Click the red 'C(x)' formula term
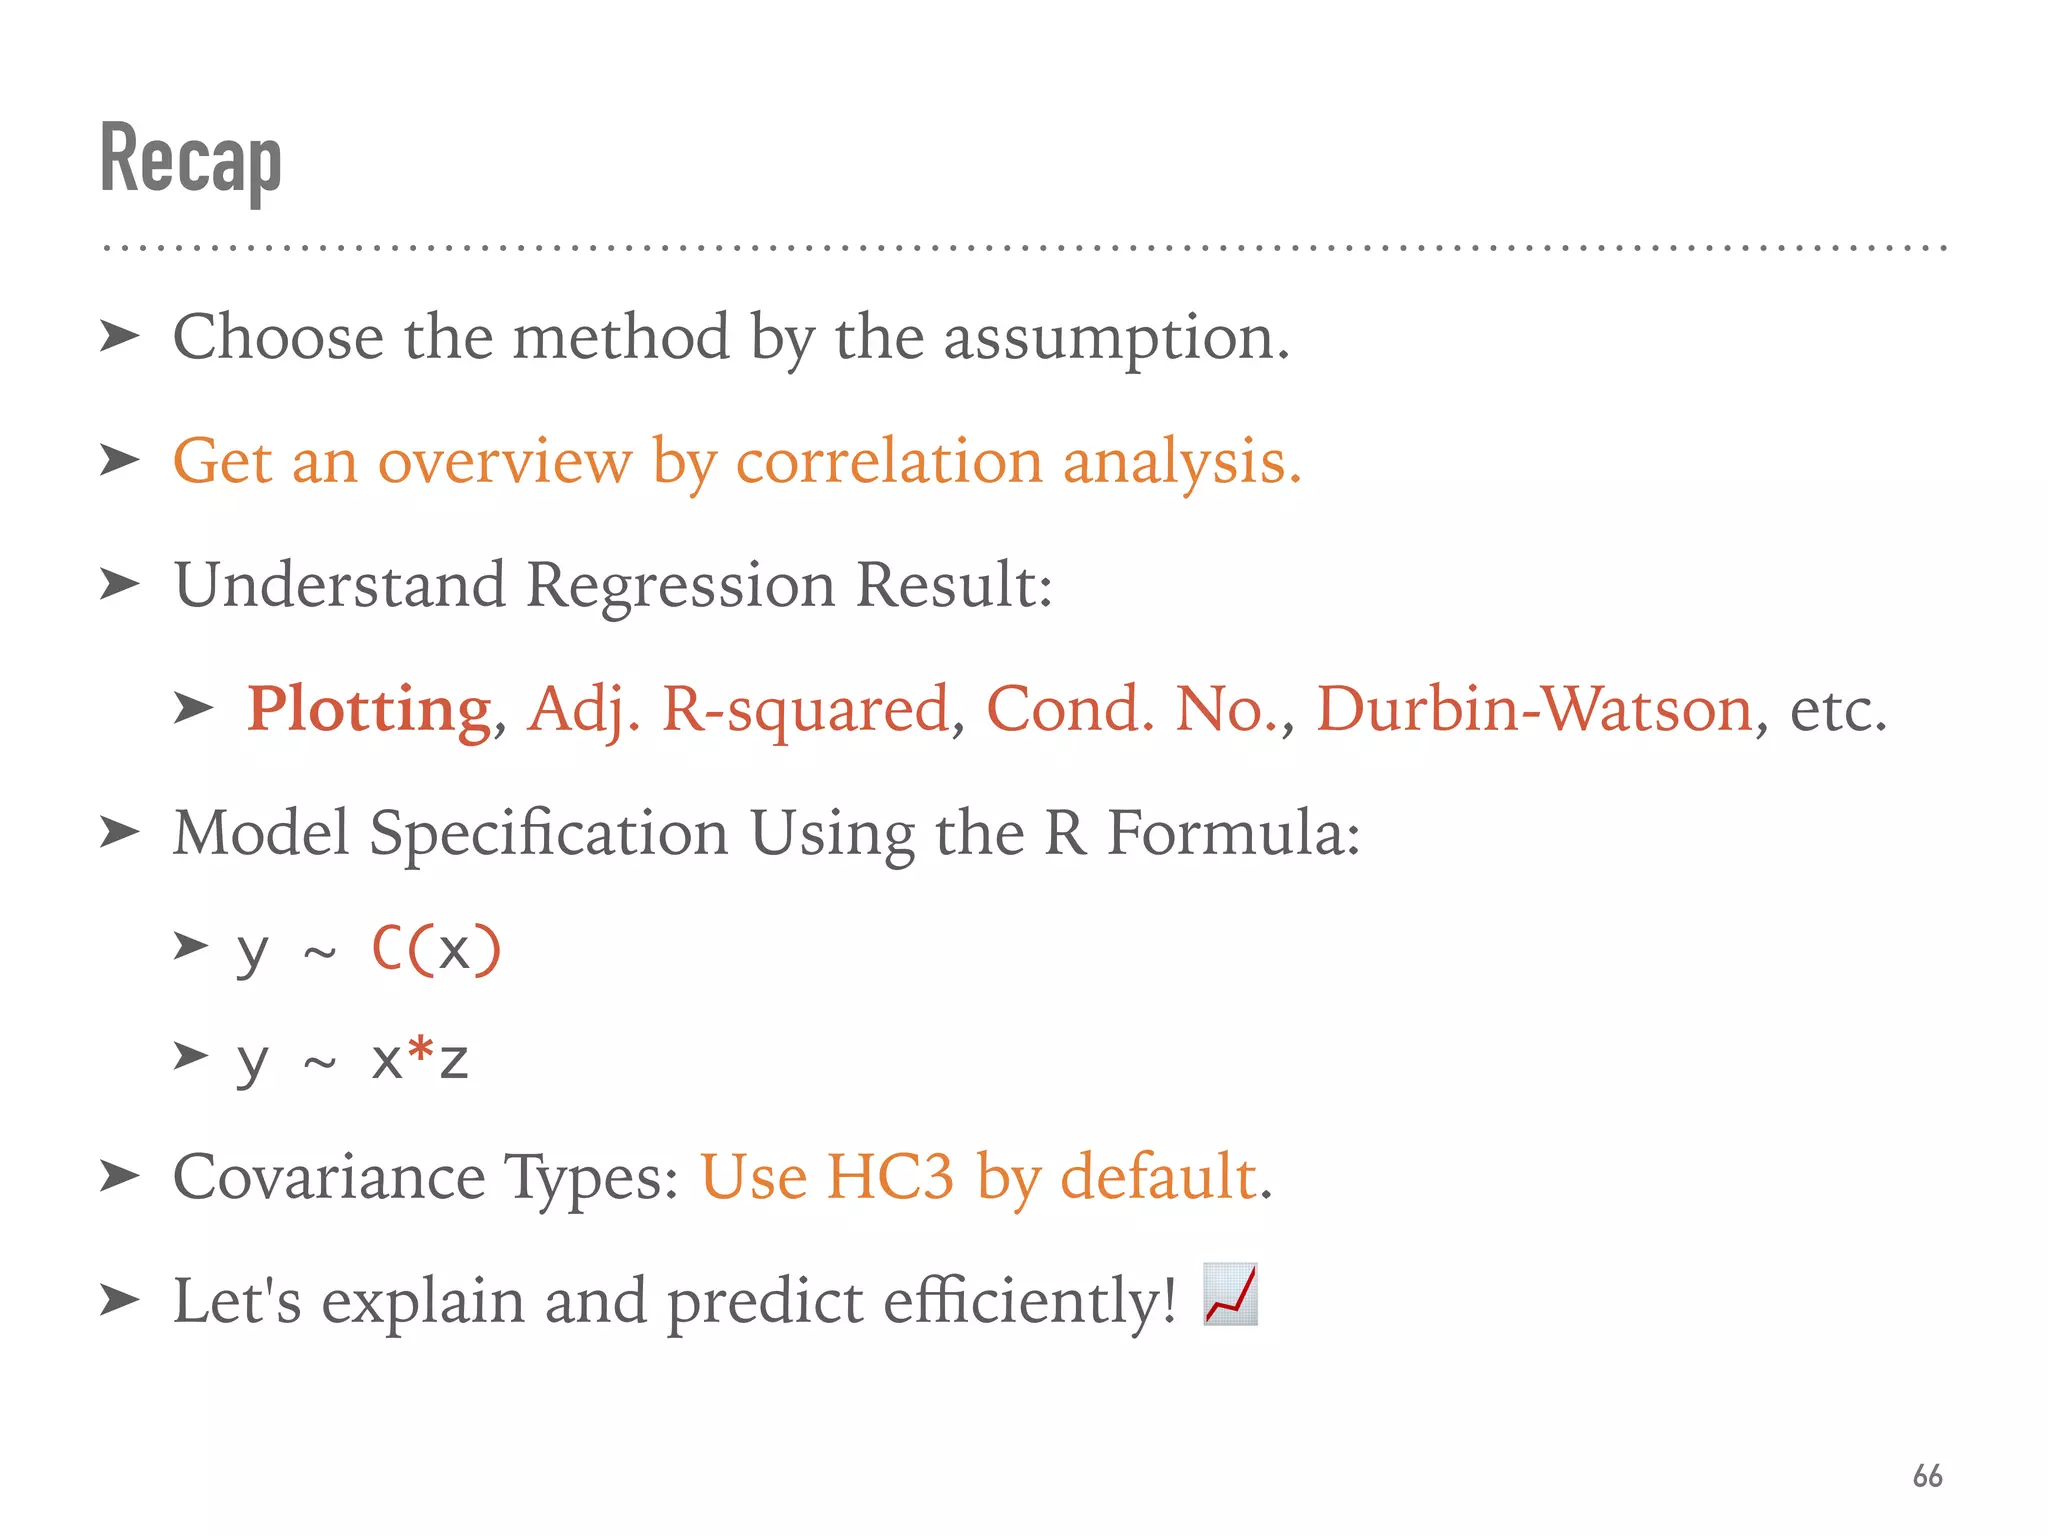The height and width of the screenshot is (1536, 2048). click(x=436, y=948)
